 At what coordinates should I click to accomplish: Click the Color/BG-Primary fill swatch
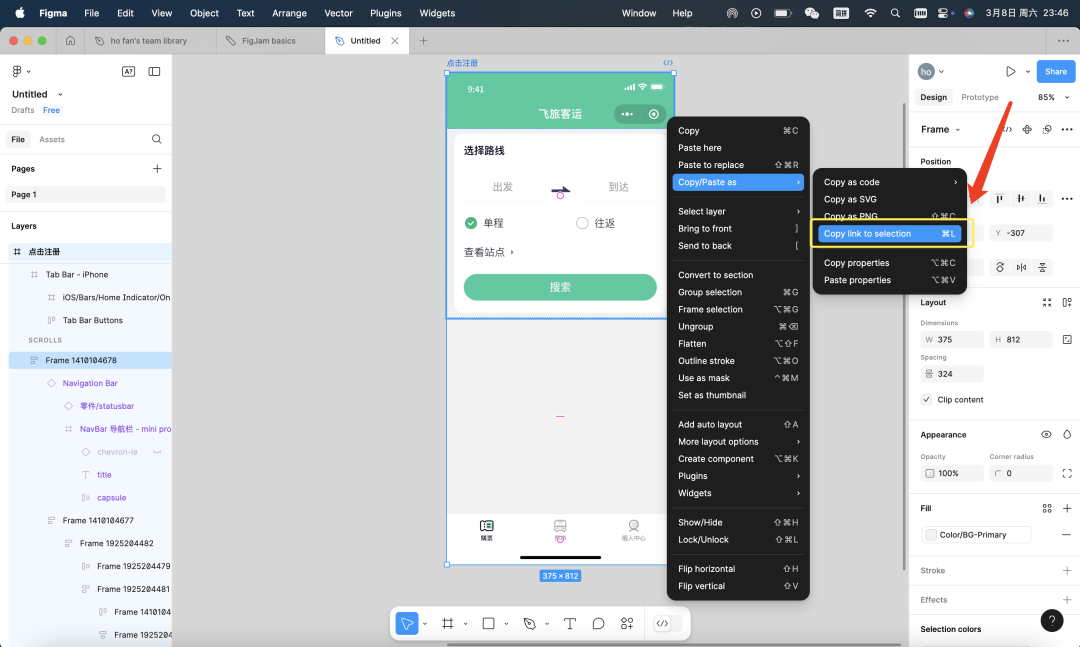coord(931,535)
